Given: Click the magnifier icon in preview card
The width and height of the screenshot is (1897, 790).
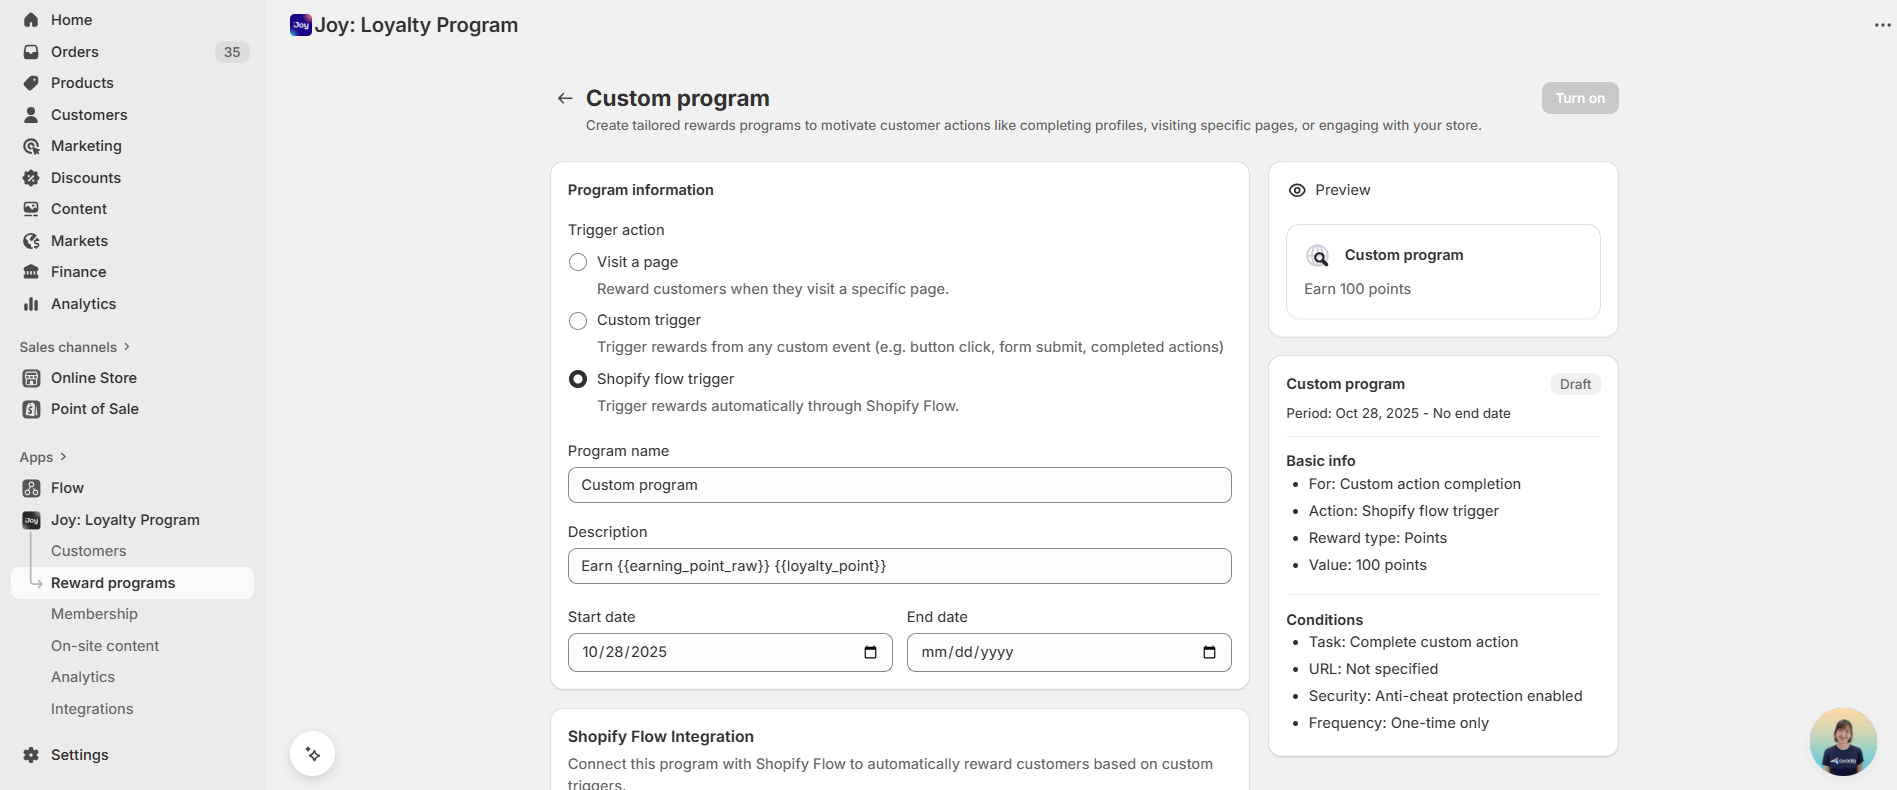Looking at the screenshot, I should (x=1319, y=256).
